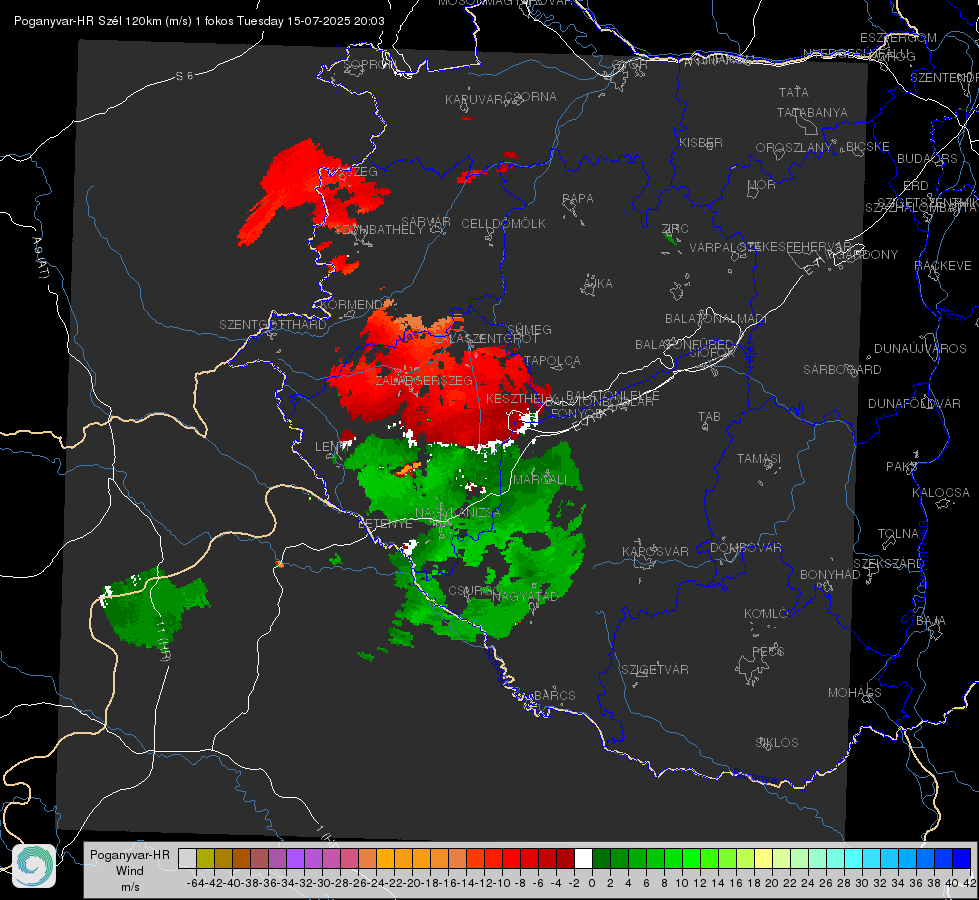Select the darkest blue swatch between 40 and 42
This screenshot has height=900, width=979.
tap(962, 858)
